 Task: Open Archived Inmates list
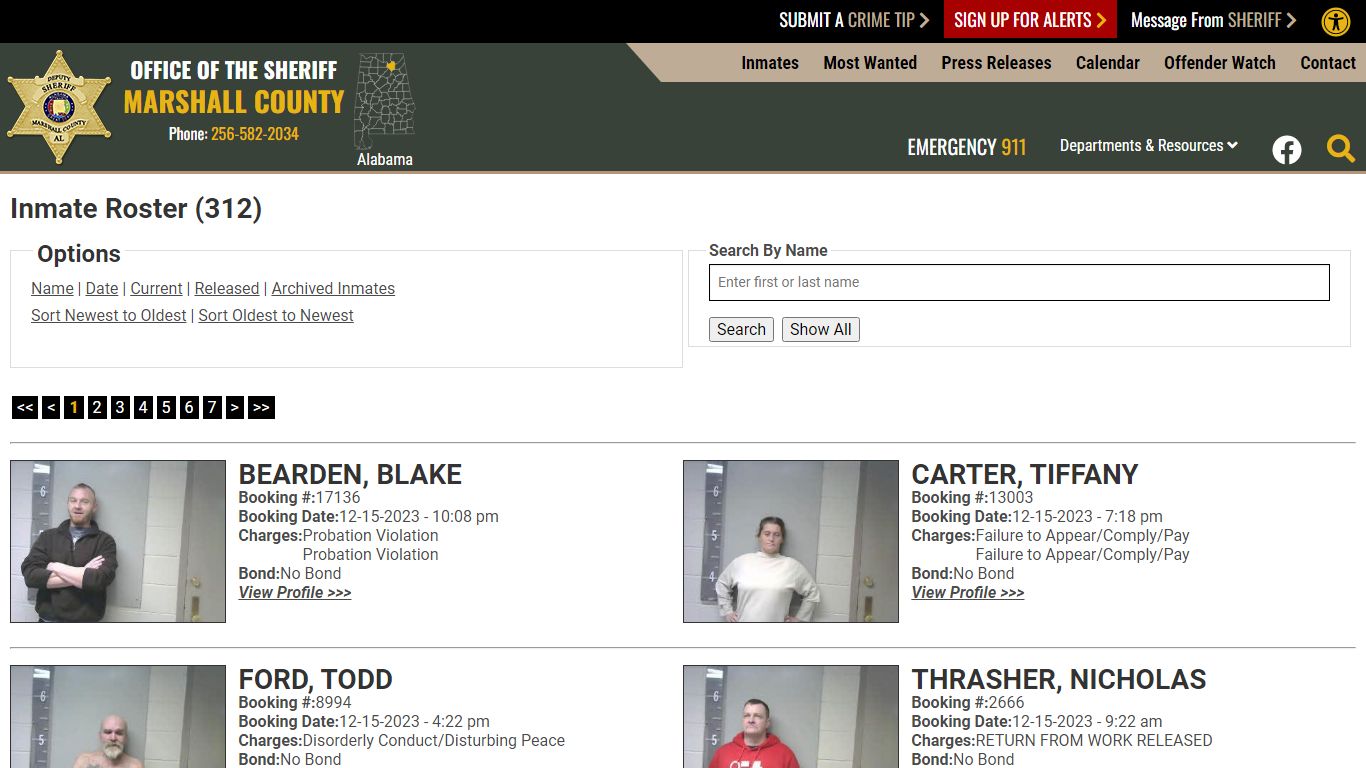pos(333,288)
